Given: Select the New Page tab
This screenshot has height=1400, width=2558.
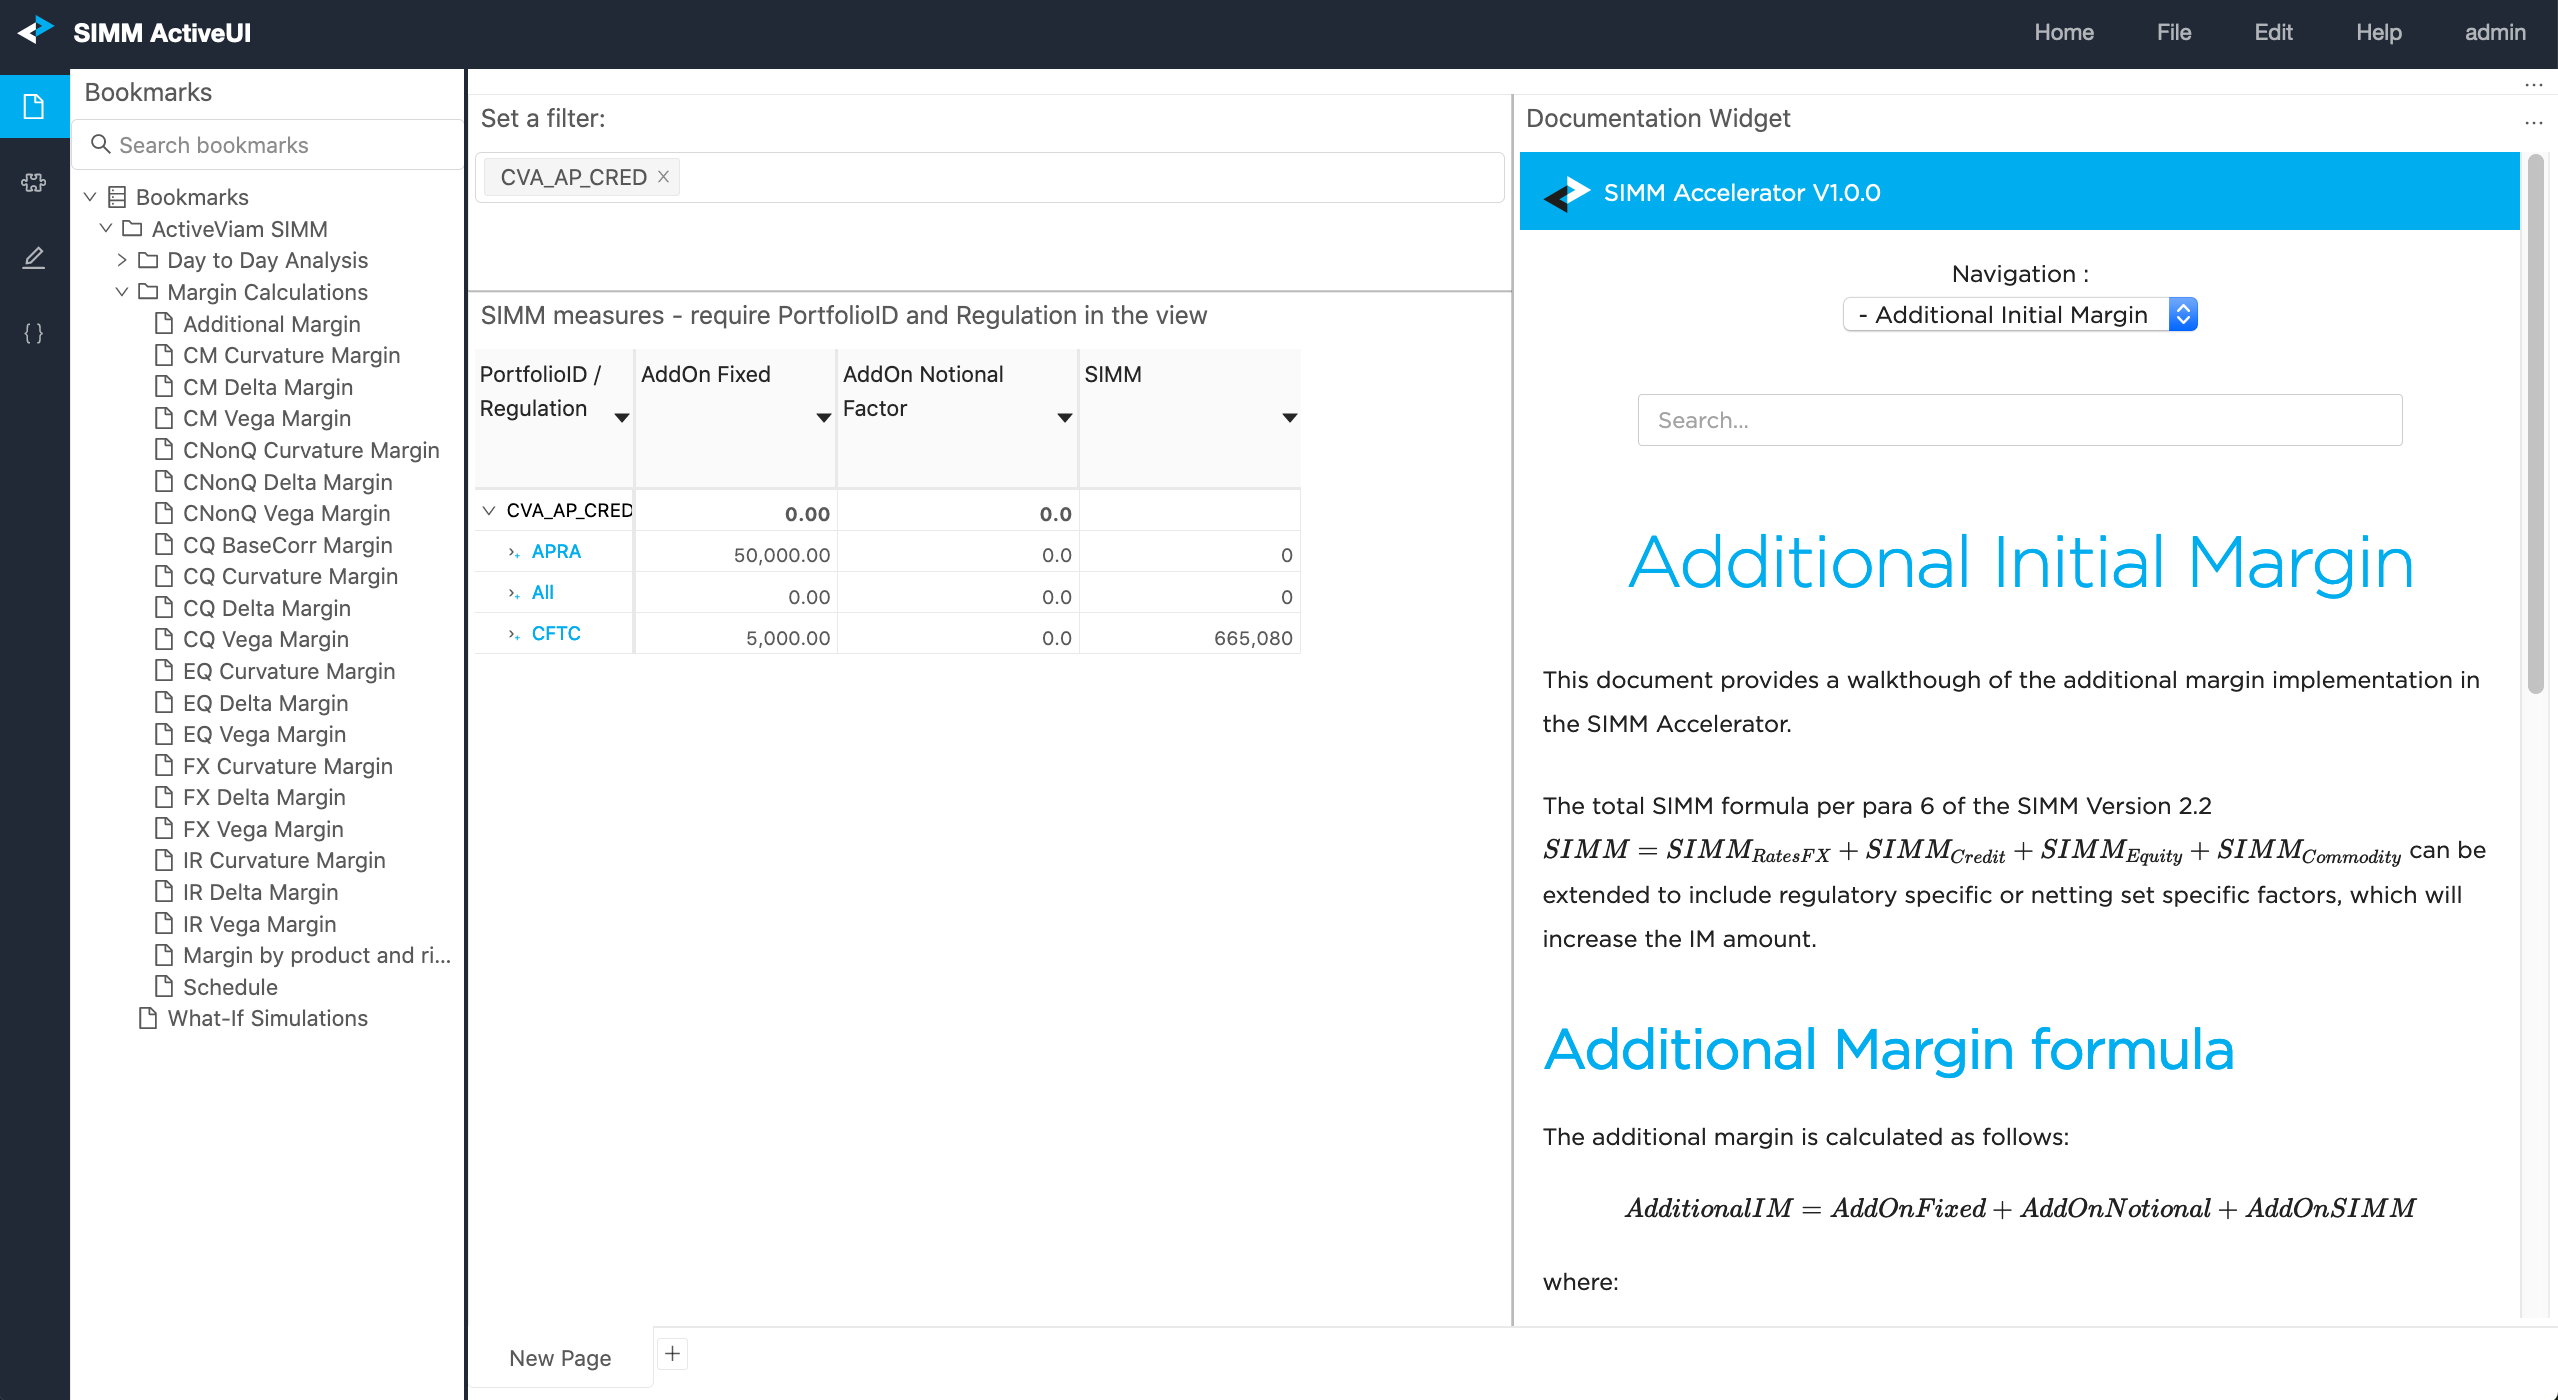Looking at the screenshot, I should click(x=560, y=1357).
